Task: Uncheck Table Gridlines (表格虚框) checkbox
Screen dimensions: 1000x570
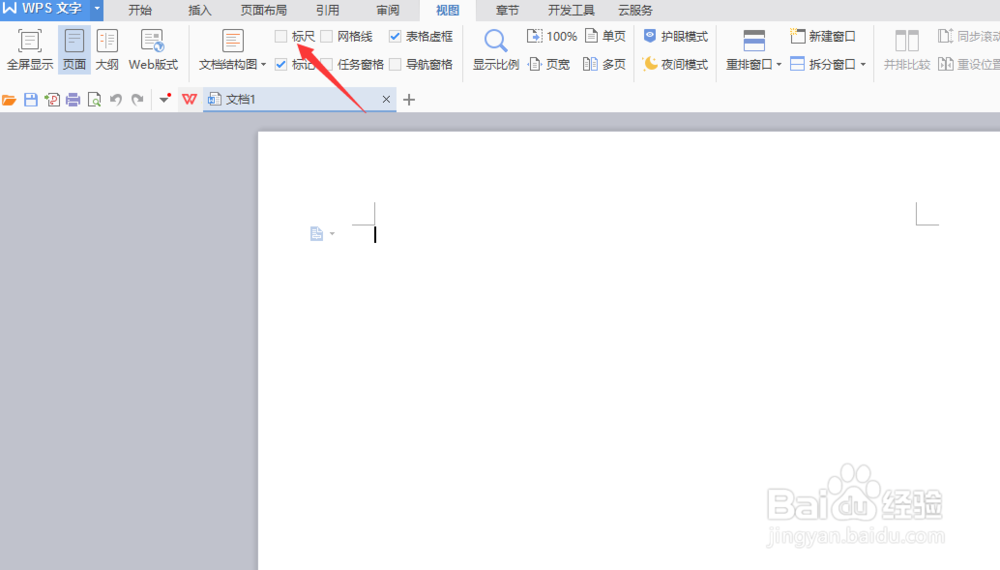Action: pyautogui.click(x=395, y=36)
